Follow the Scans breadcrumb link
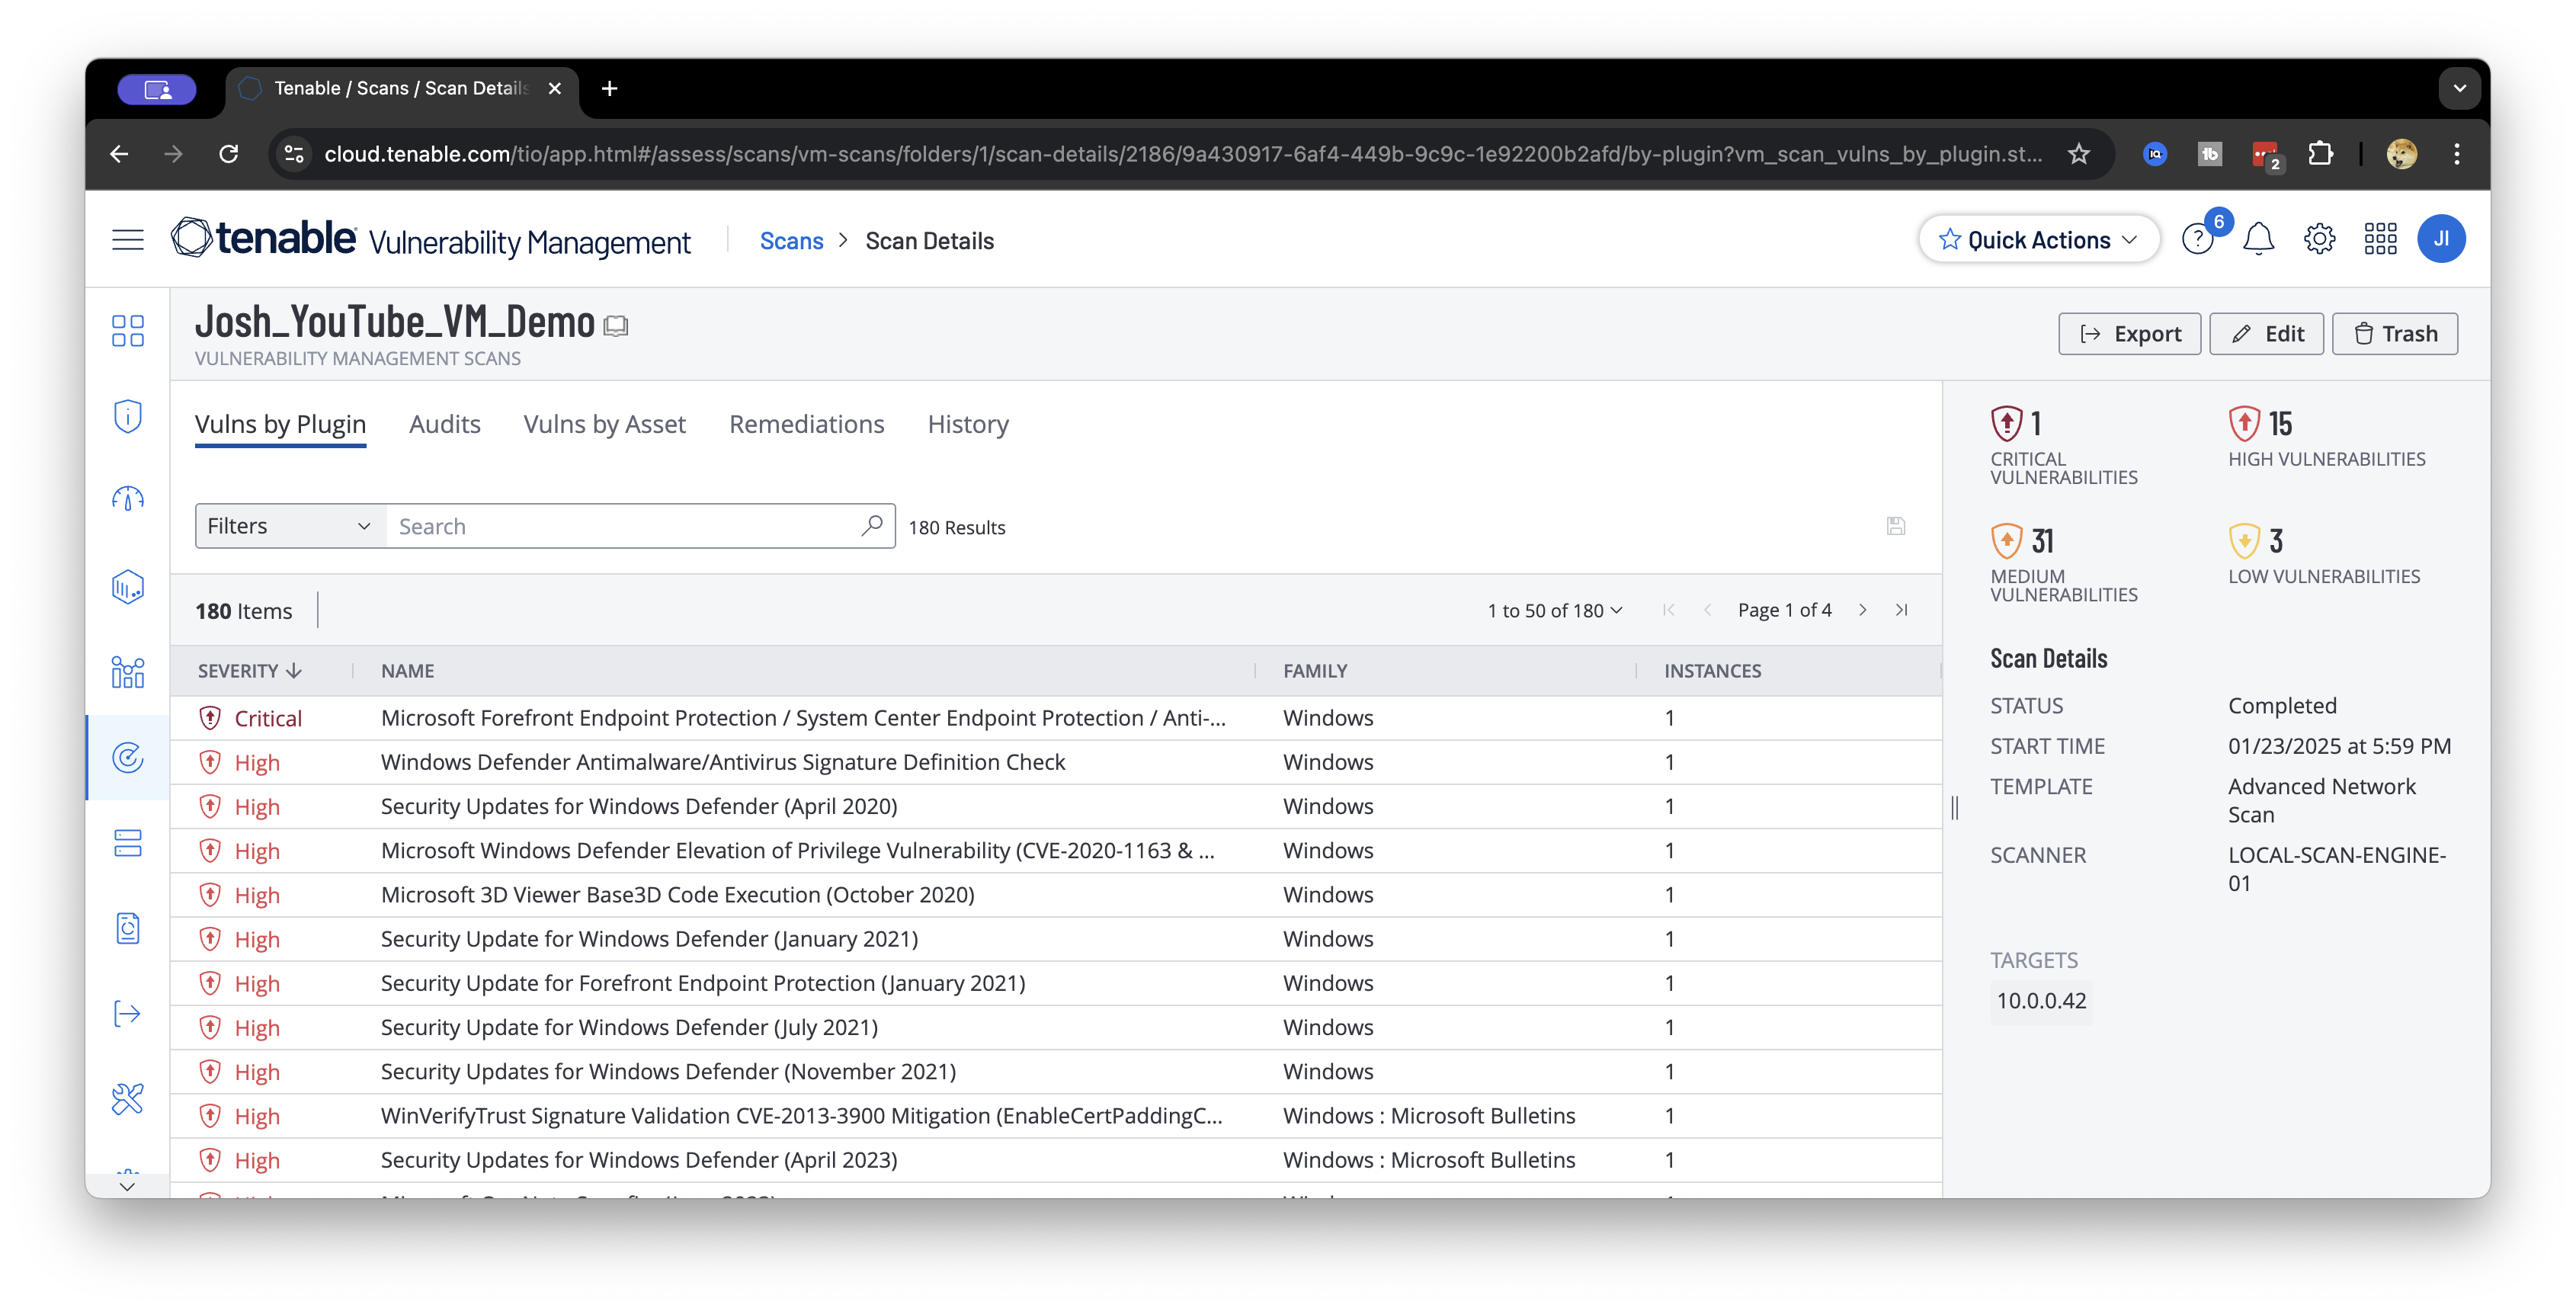Image resolution: width=2576 pixels, height=1311 pixels. pyautogui.click(x=791, y=240)
